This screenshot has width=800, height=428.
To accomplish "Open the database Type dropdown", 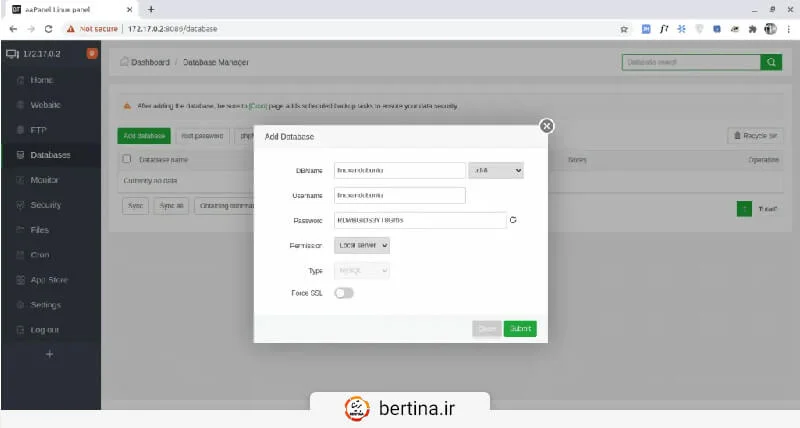I will [x=361, y=270].
